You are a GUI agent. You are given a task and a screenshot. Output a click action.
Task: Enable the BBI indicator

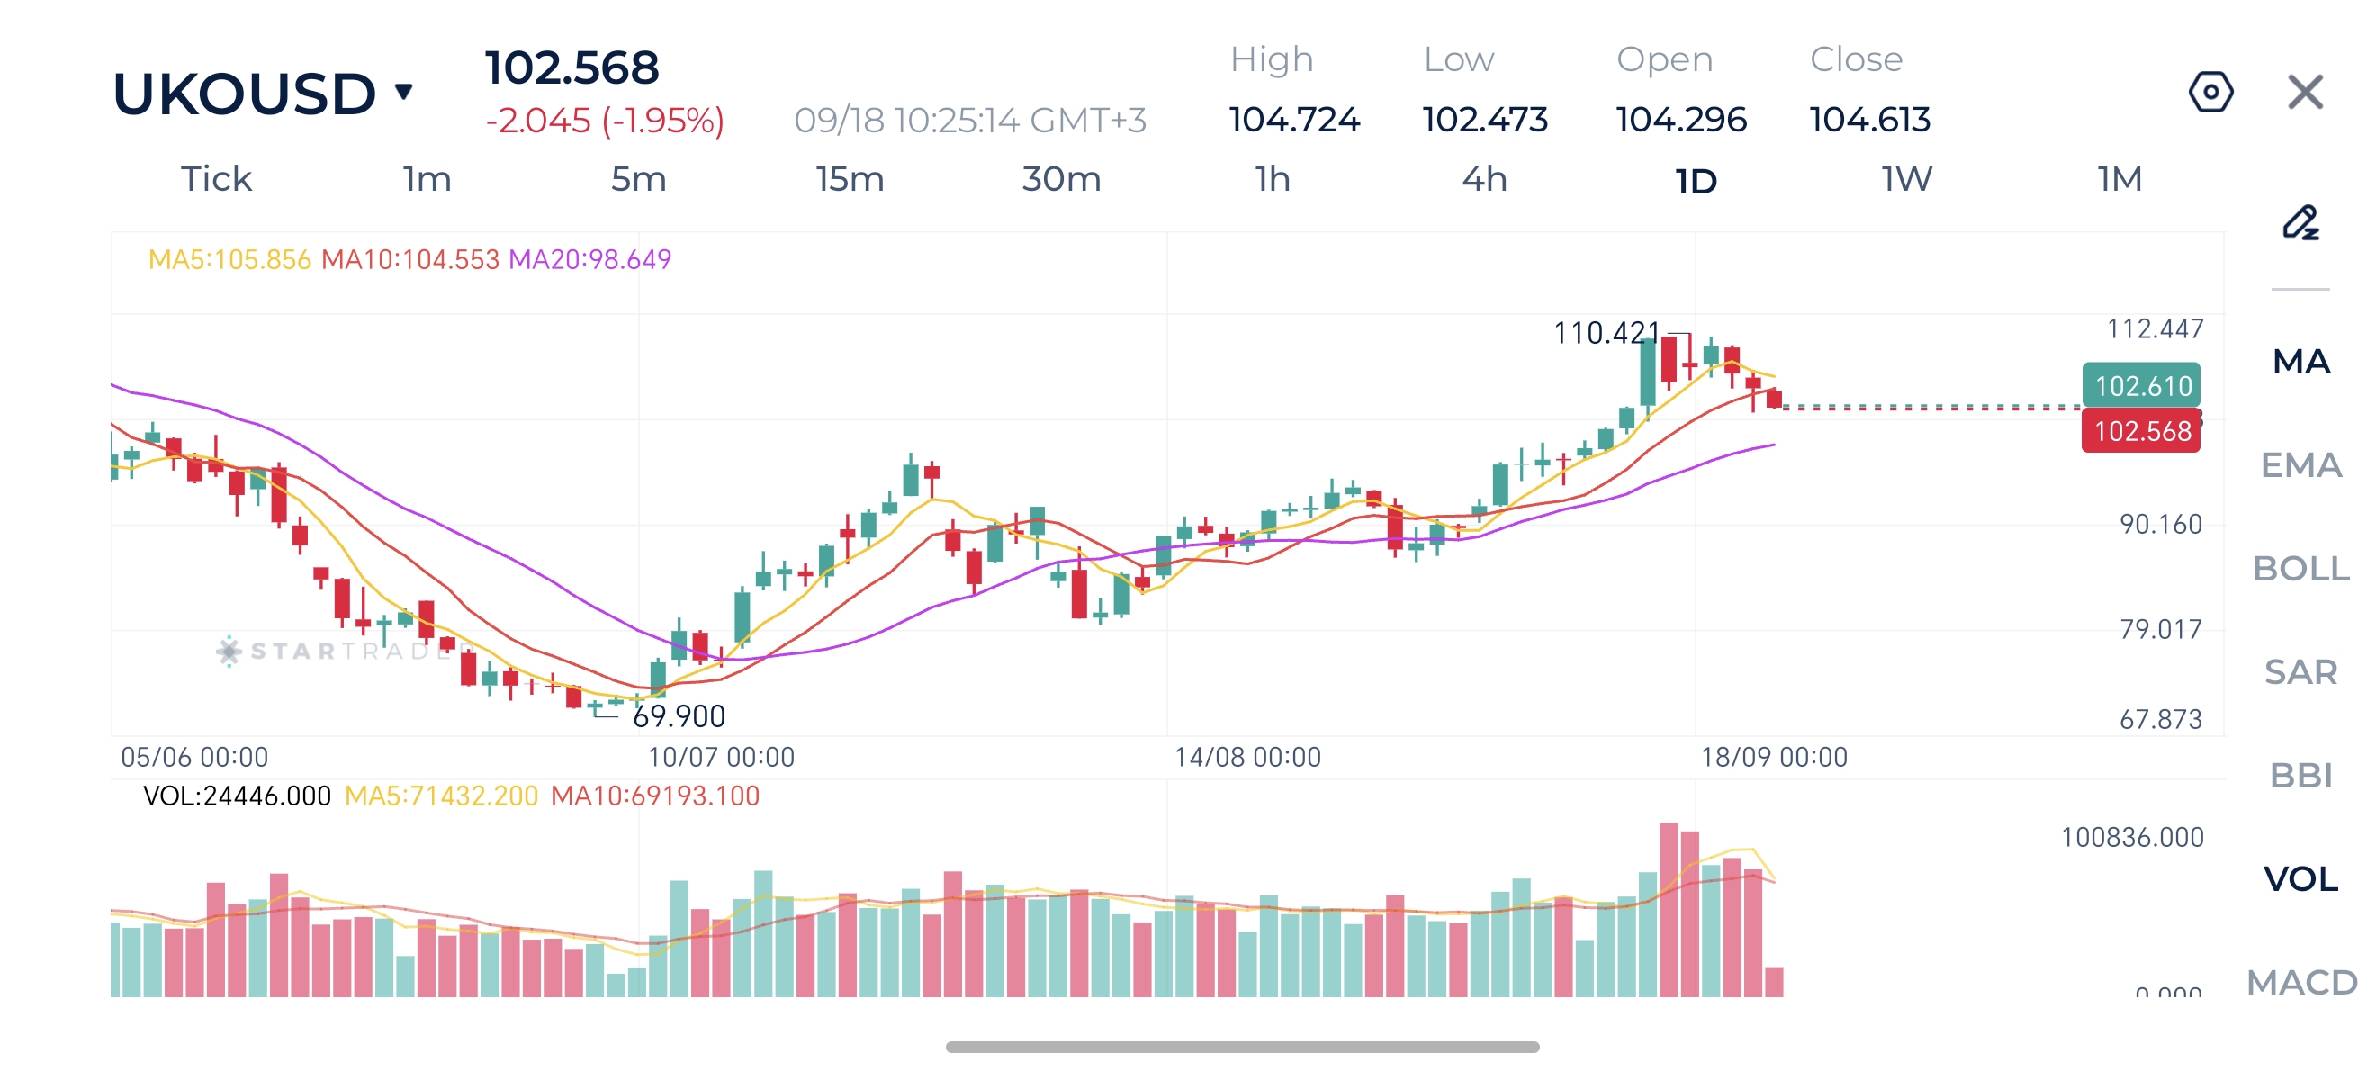point(2301,775)
